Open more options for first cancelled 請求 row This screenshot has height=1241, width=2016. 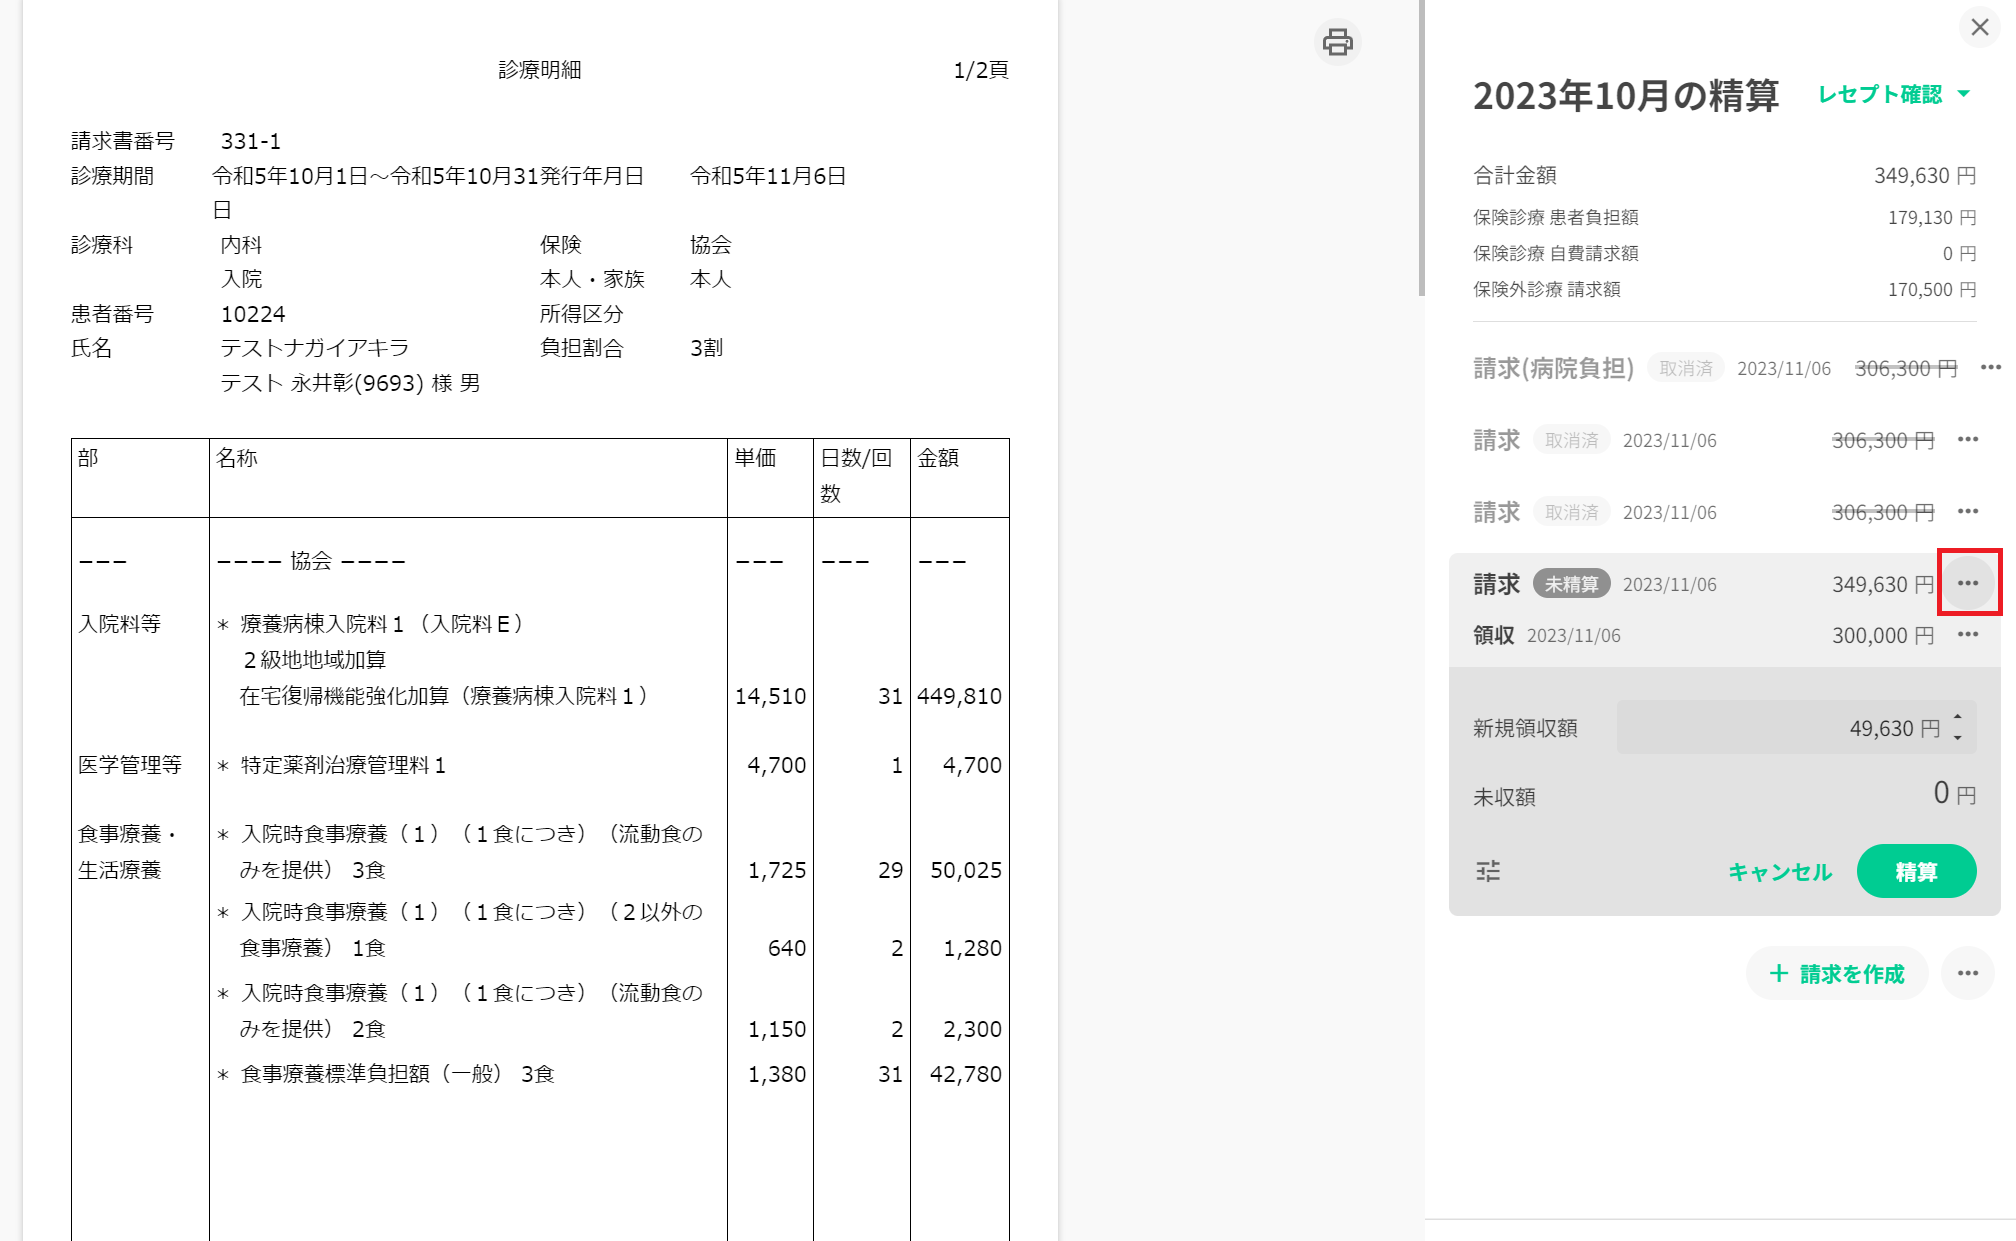(x=1967, y=440)
